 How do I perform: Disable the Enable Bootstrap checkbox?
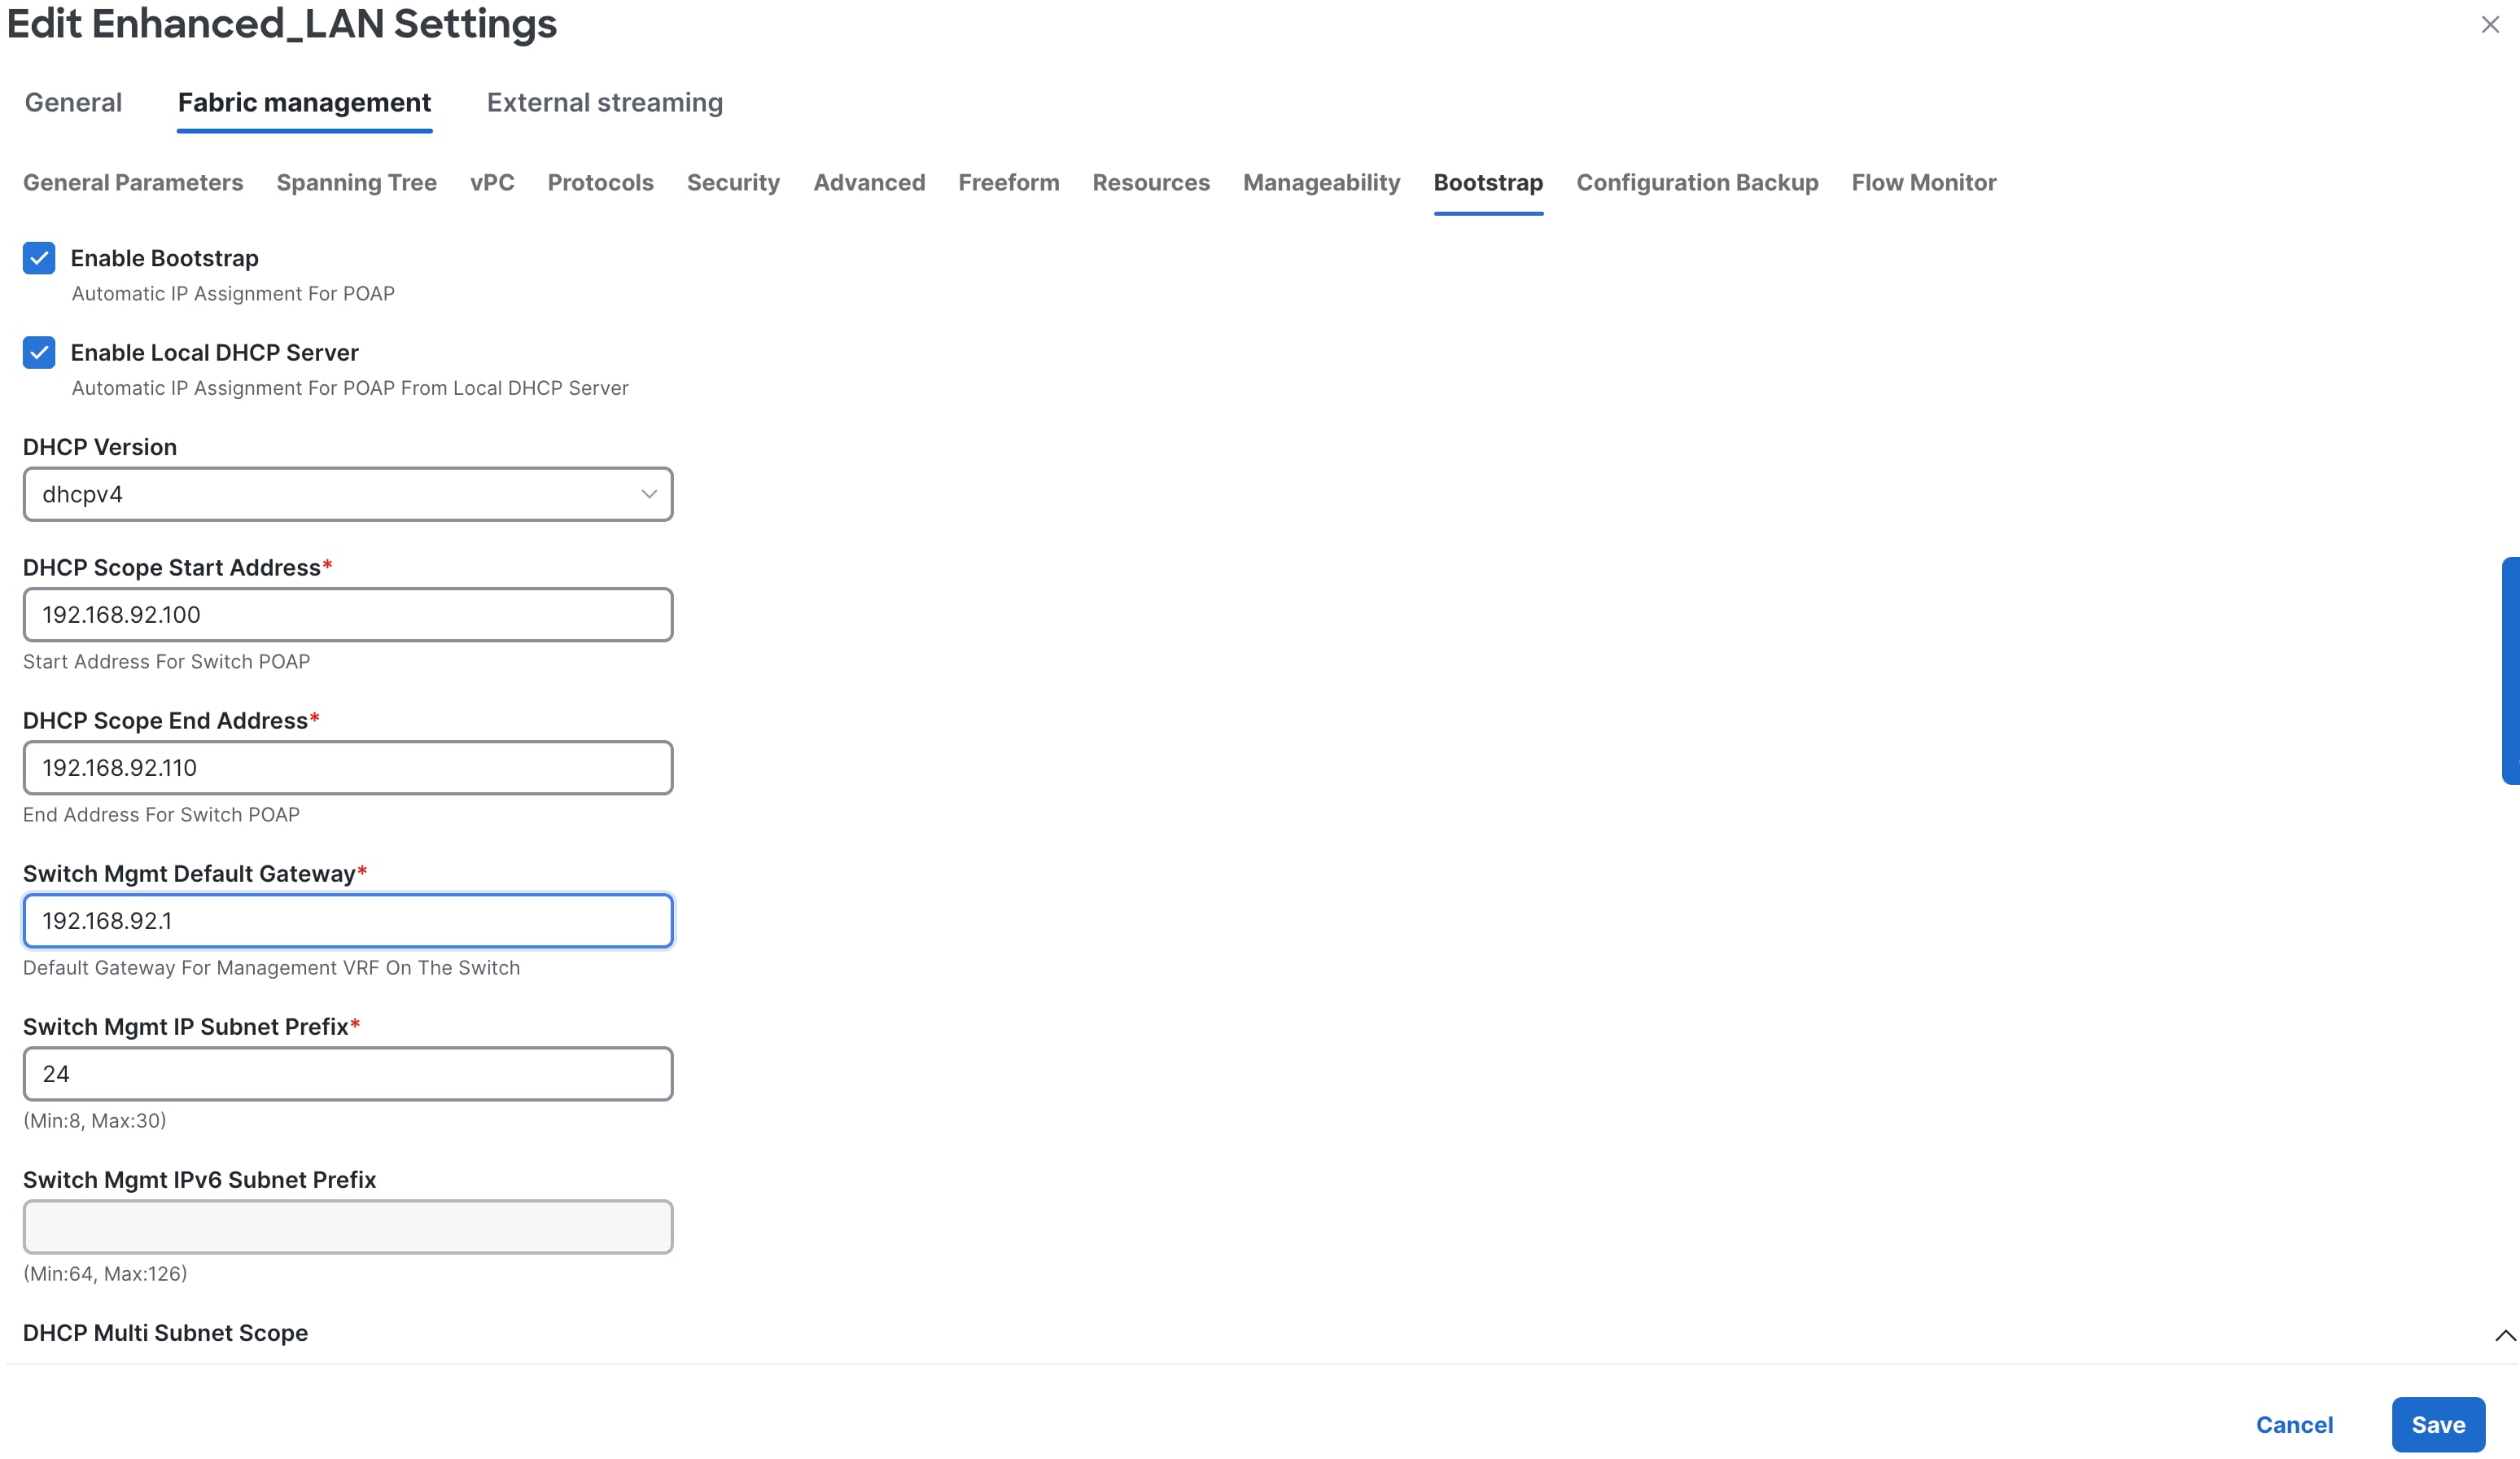[38, 258]
